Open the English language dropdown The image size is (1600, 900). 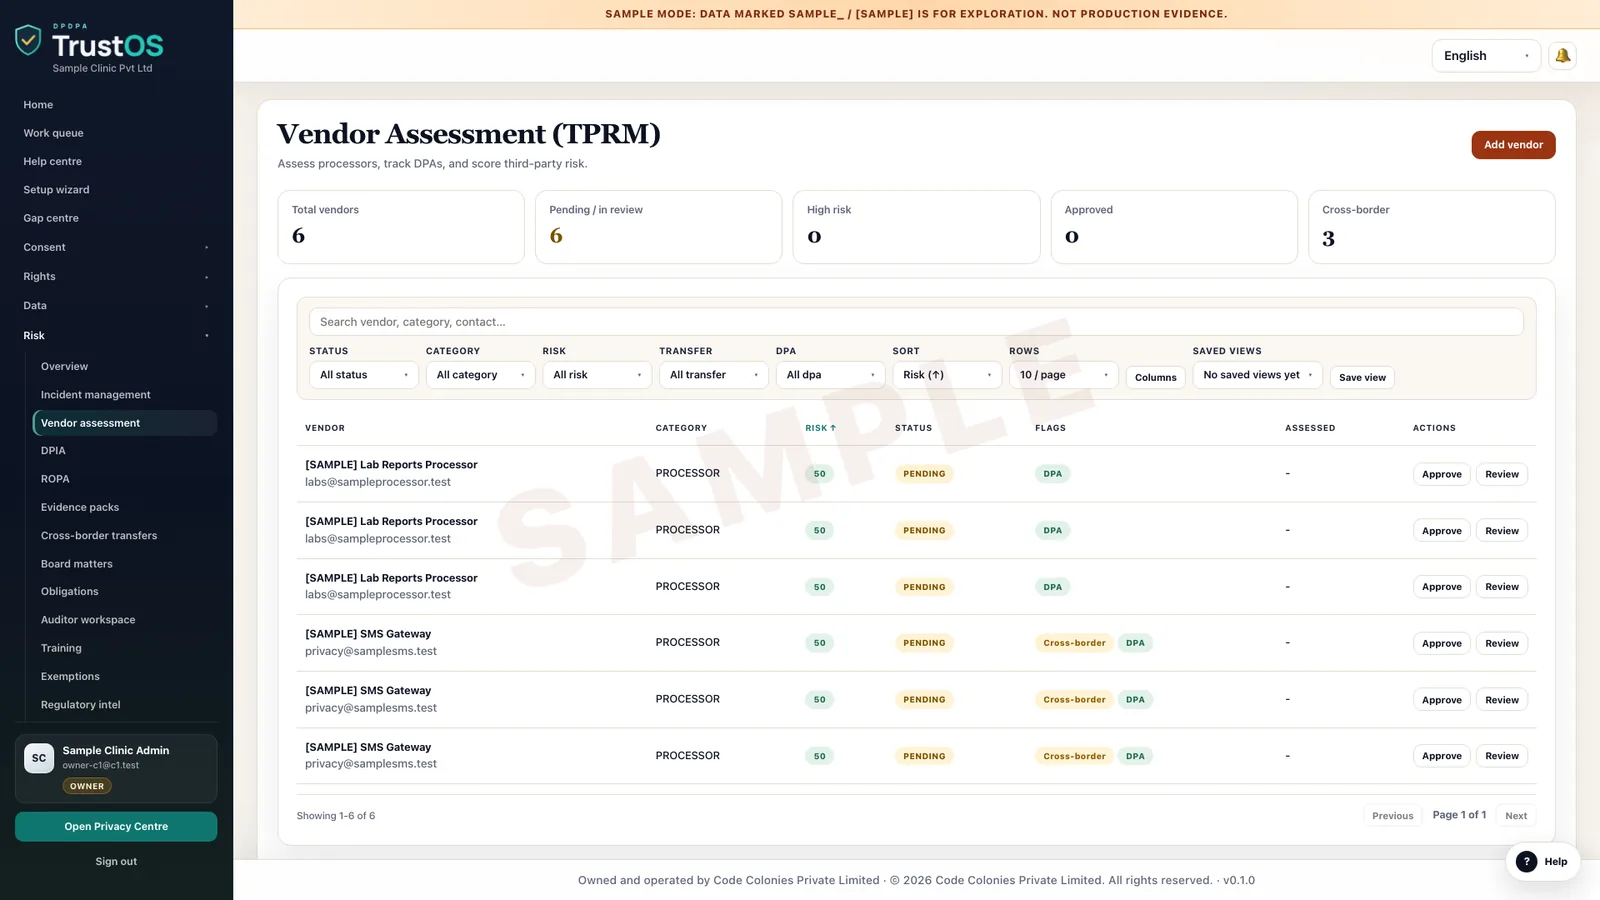(1486, 56)
